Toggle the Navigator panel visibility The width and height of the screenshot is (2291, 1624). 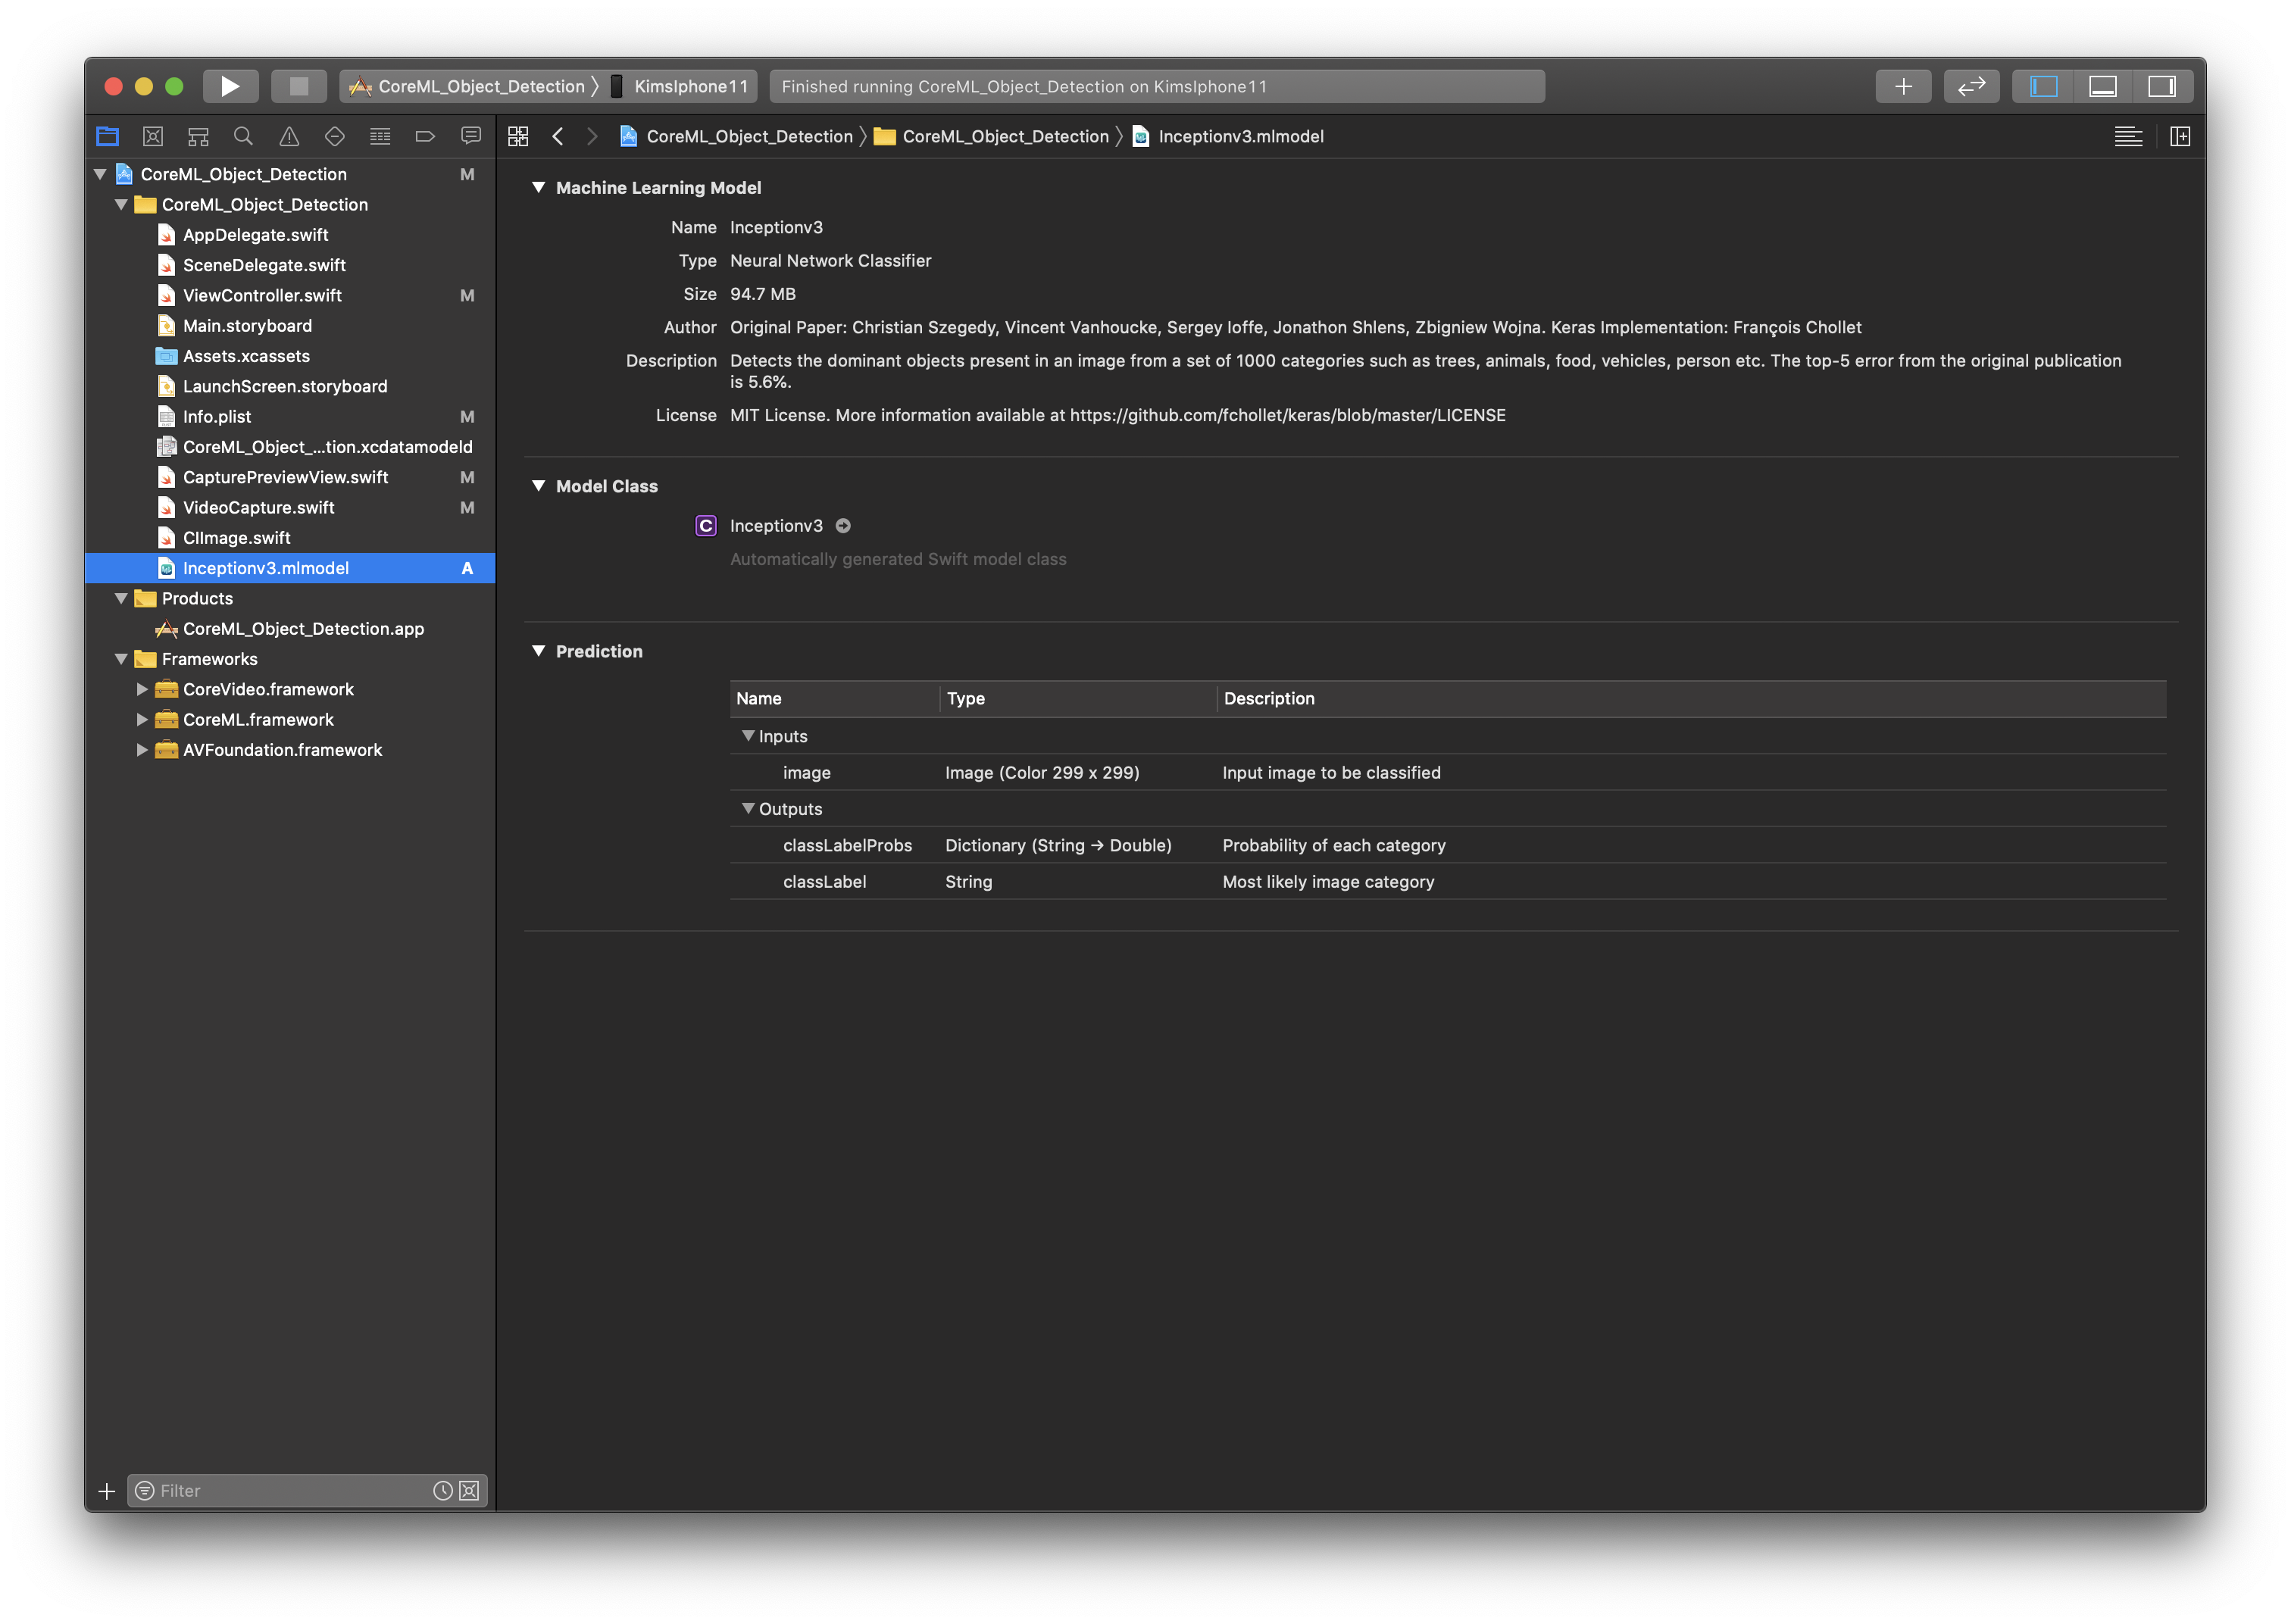(2043, 86)
